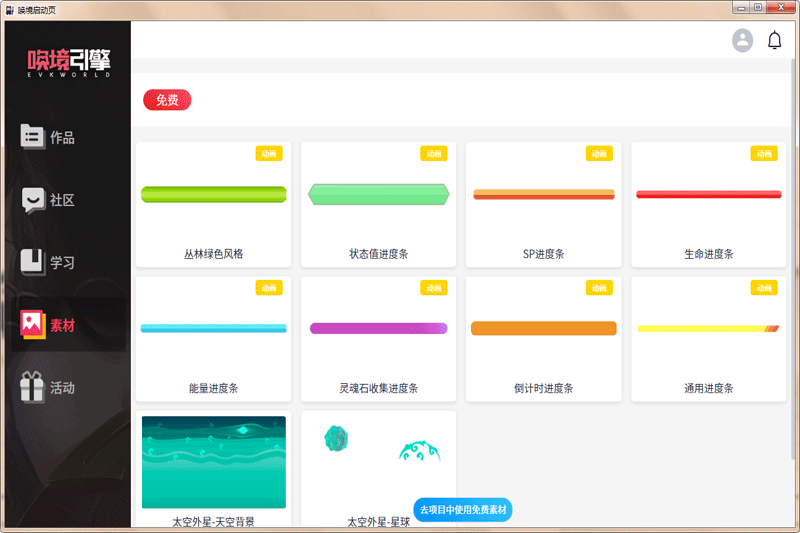Viewport: 800px width, 533px height.
Task: Click 去项目中使用免费素材 button
Action: pyautogui.click(x=463, y=510)
